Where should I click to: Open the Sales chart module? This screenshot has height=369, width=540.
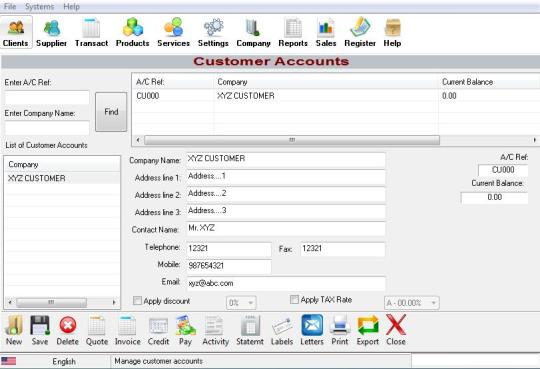coord(326,32)
